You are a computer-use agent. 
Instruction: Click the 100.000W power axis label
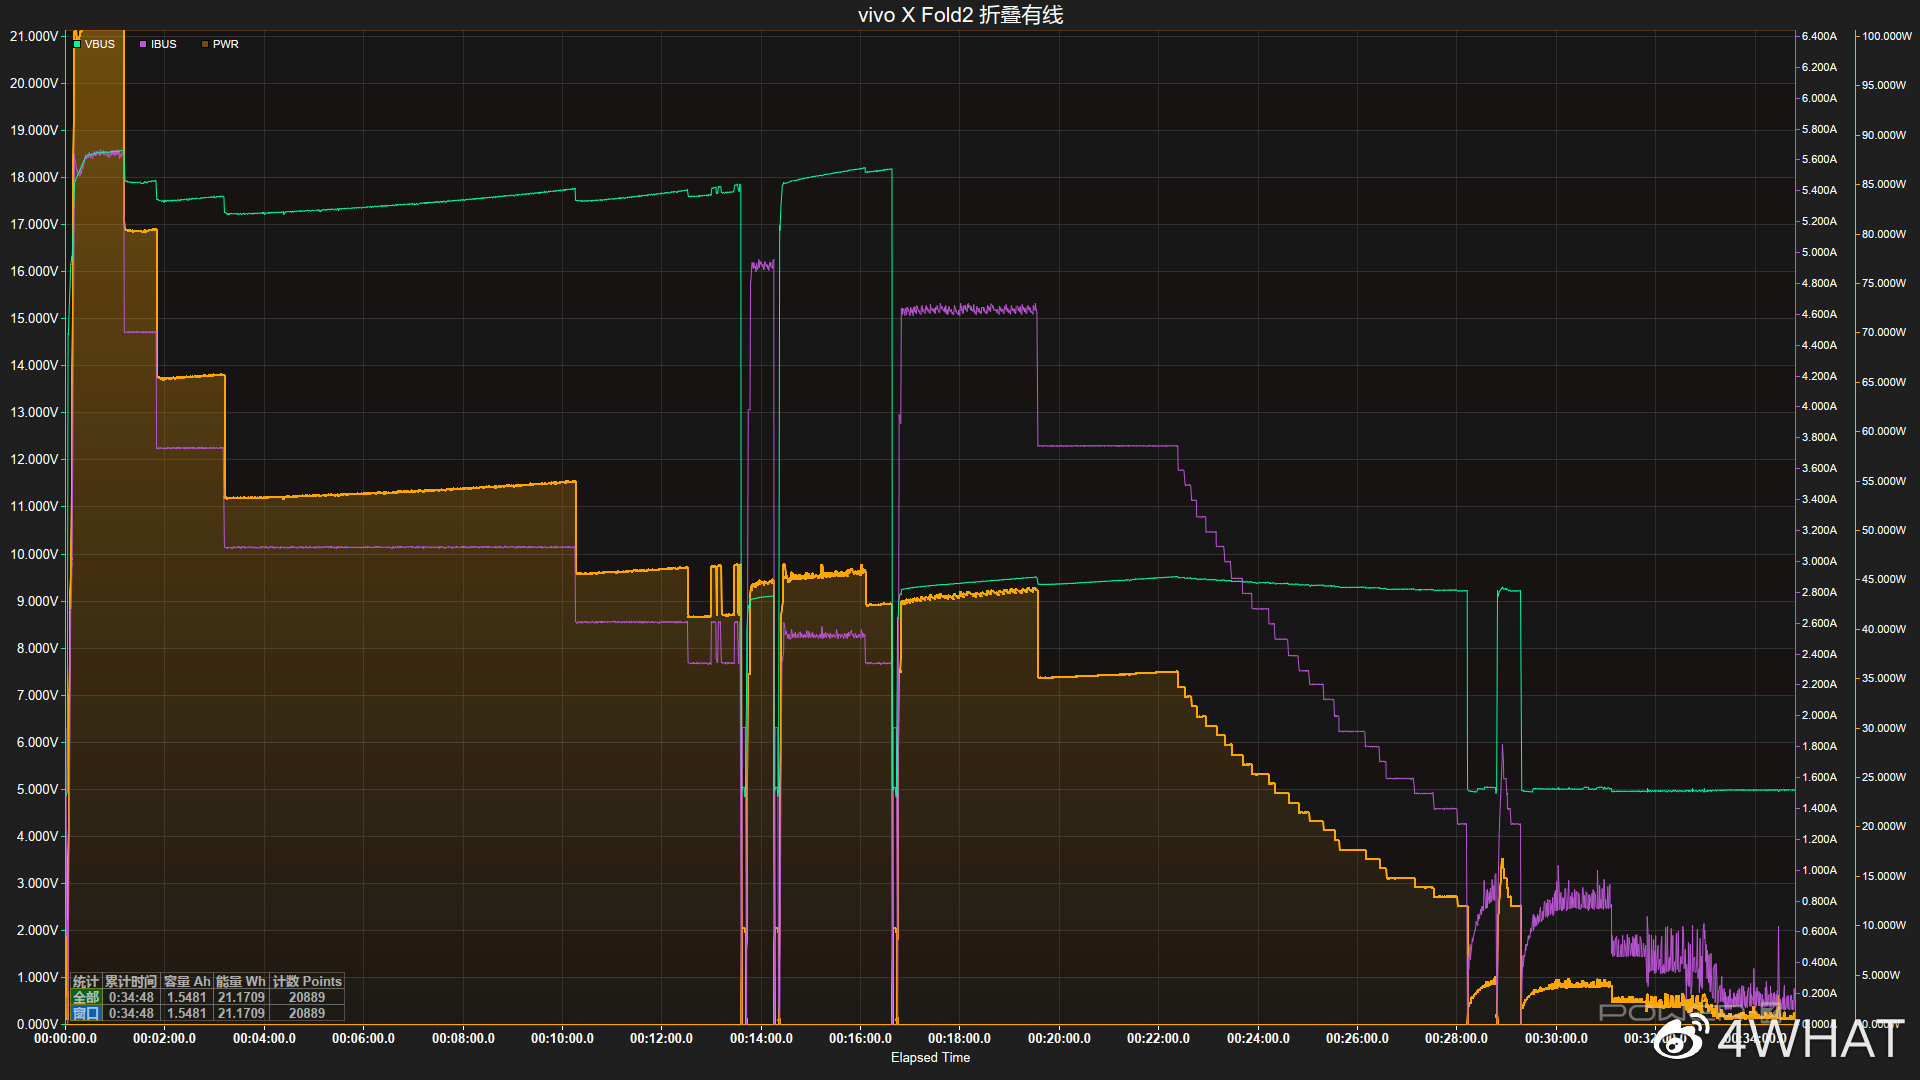pyautogui.click(x=1886, y=36)
